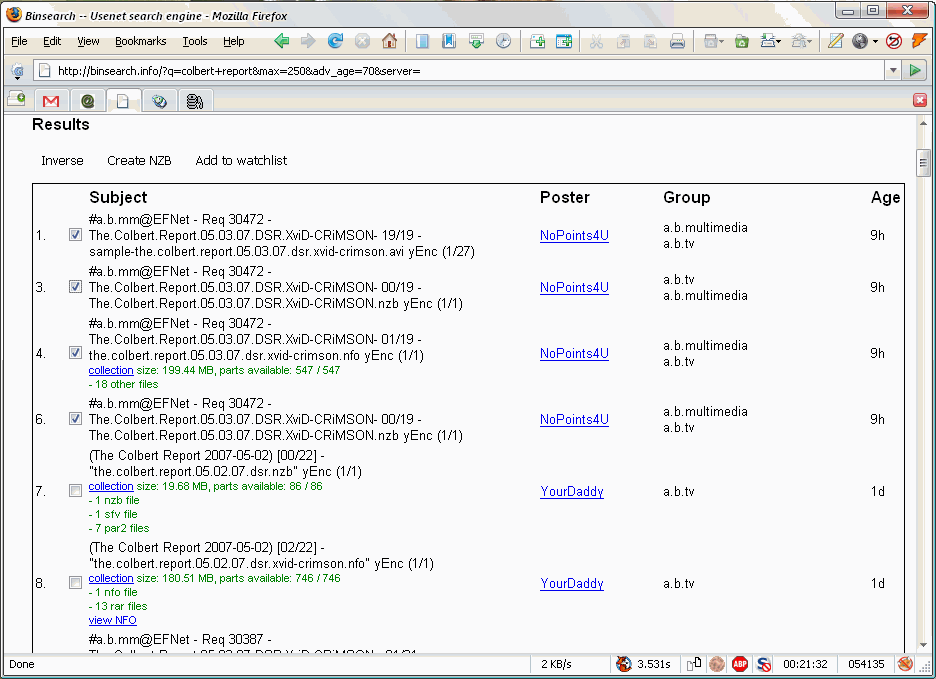
Task: Open a new tab with the plus icon
Action: (x=537, y=41)
